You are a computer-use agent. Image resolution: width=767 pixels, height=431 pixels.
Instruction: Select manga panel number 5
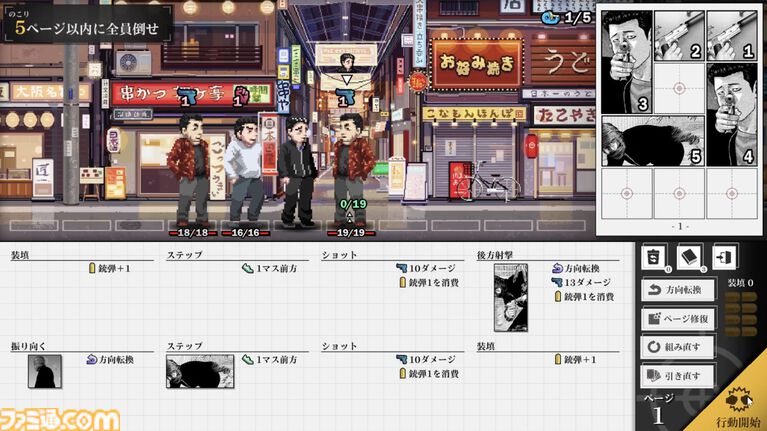click(650, 139)
